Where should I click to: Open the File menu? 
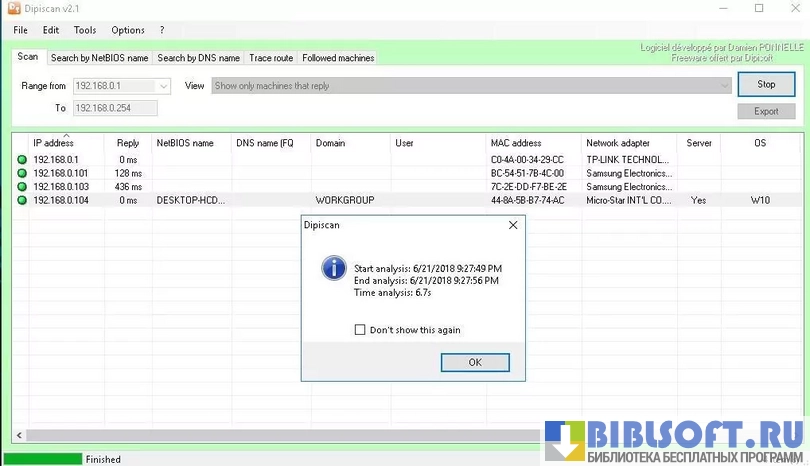(20, 30)
